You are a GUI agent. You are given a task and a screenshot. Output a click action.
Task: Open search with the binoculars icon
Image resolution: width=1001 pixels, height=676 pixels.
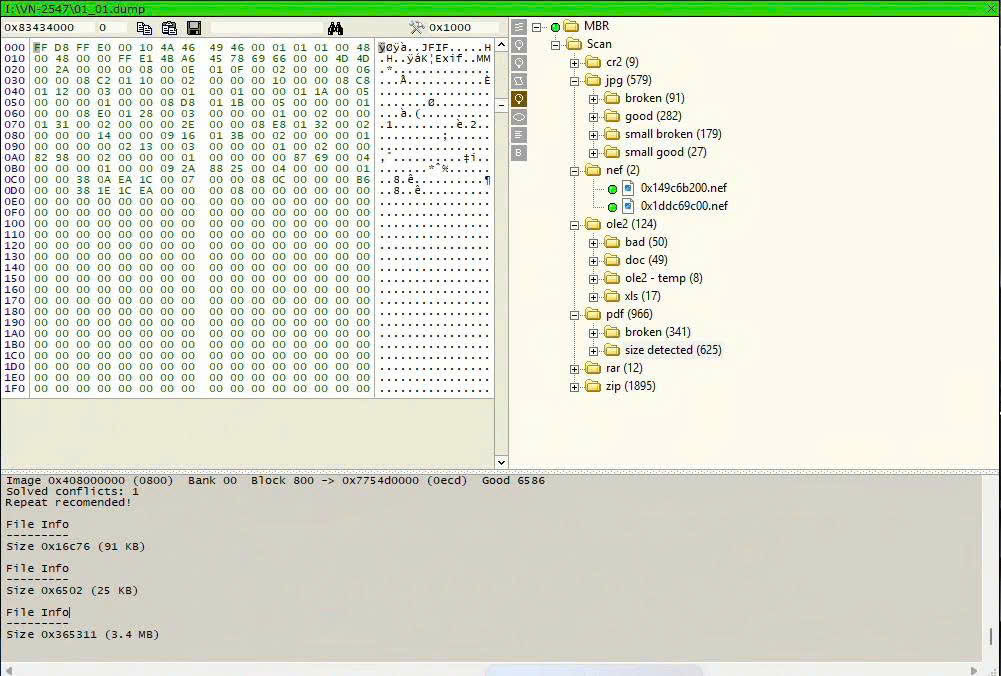point(335,27)
